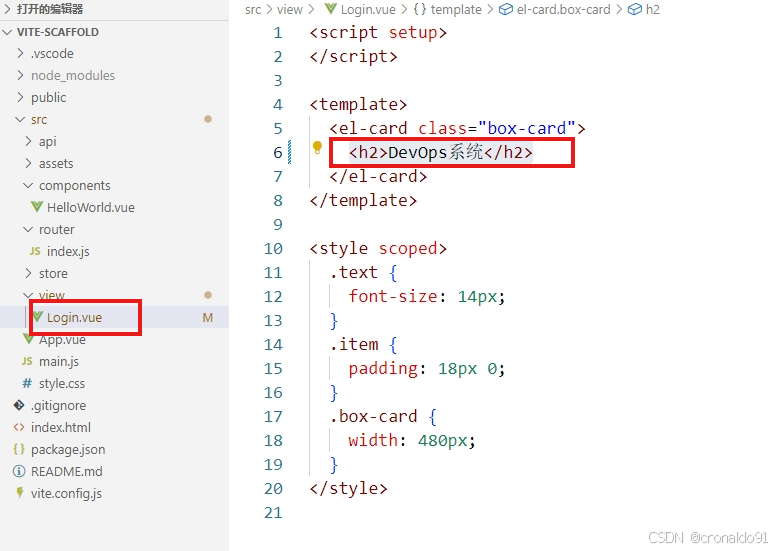
Task: Expand the node_modules folder
Action: pyautogui.click(x=20, y=75)
